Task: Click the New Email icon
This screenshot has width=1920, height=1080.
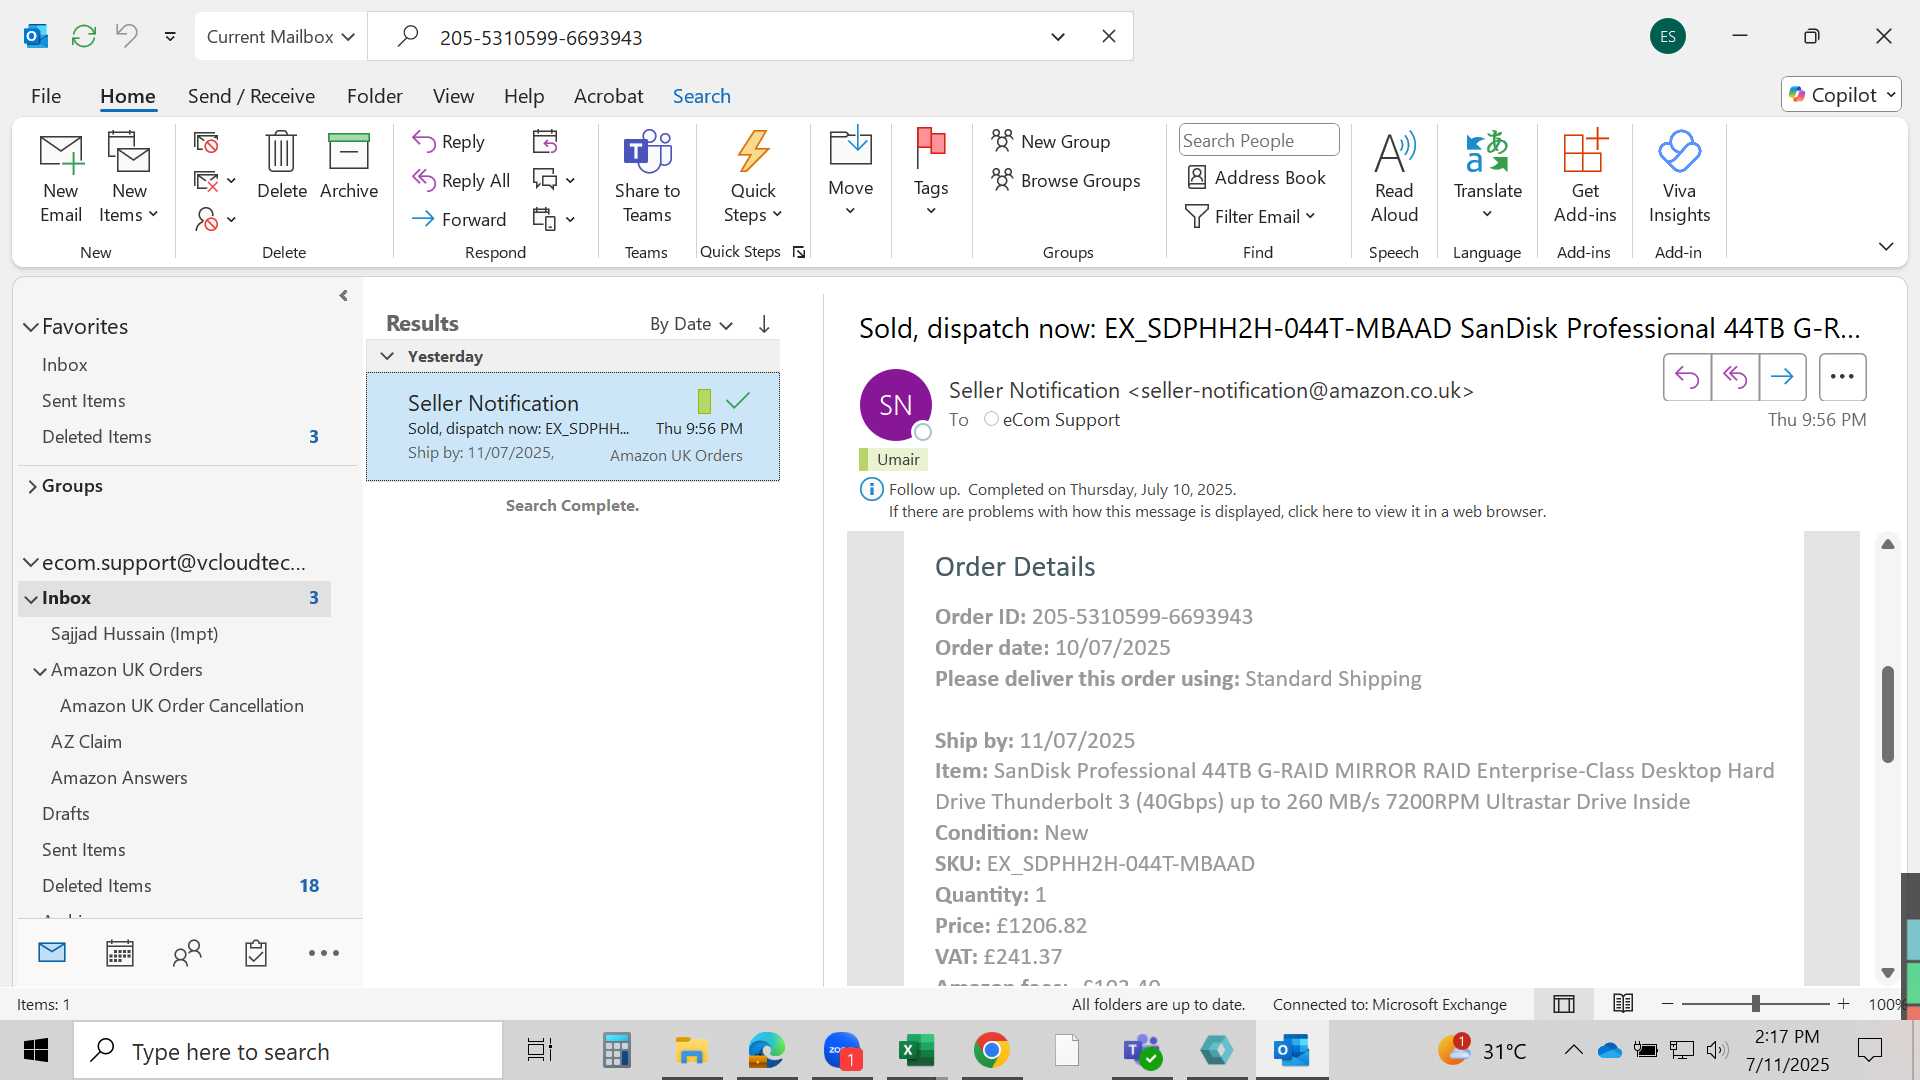Action: click(61, 178)
